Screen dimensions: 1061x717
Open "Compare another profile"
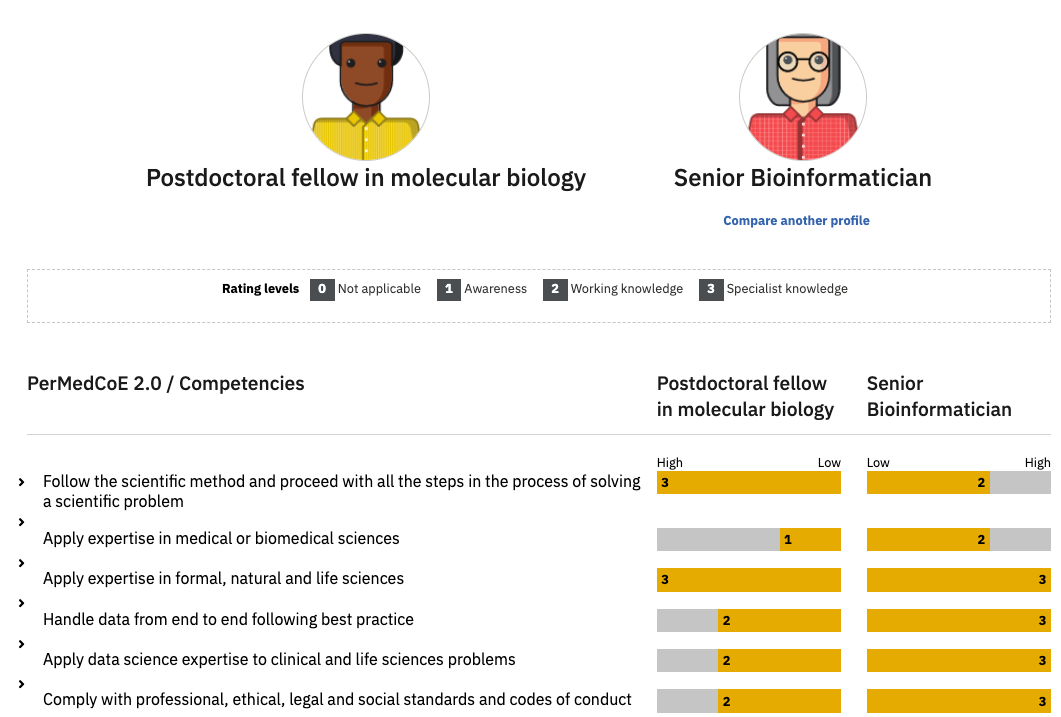pos(796,220)
